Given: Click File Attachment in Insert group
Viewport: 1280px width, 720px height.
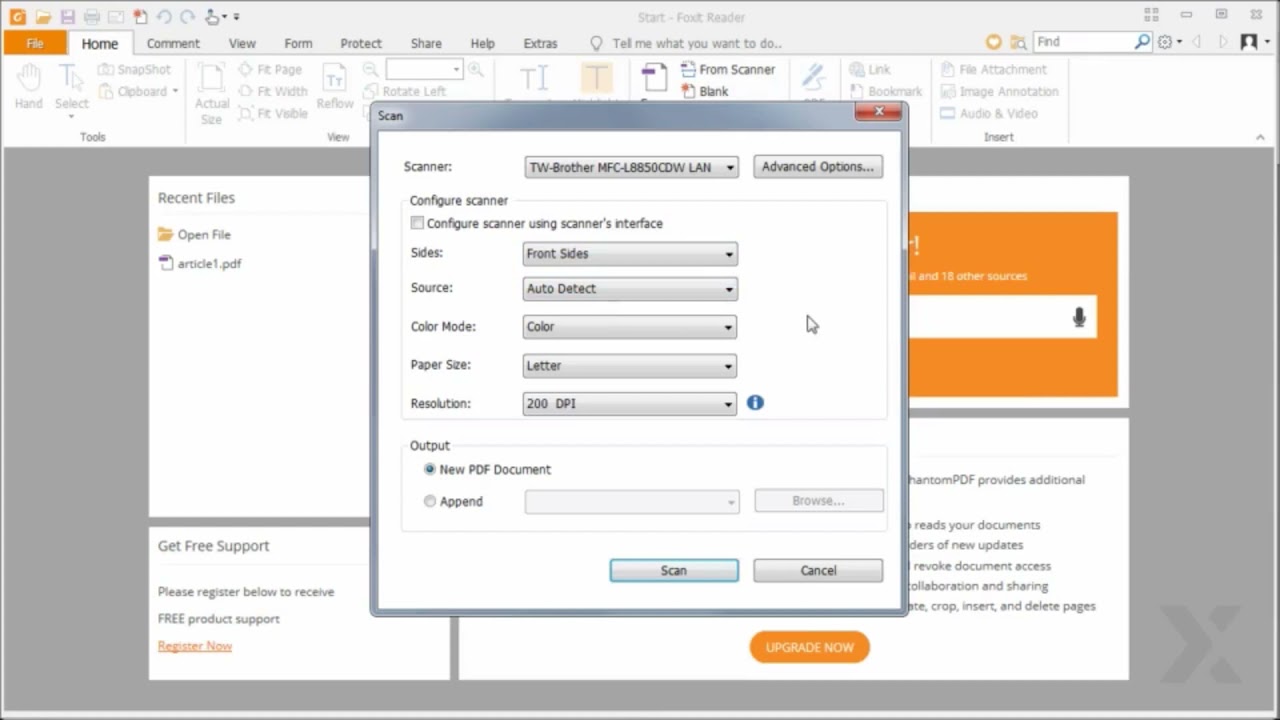Looking at the screenshot, I should [x=994, y=69].
